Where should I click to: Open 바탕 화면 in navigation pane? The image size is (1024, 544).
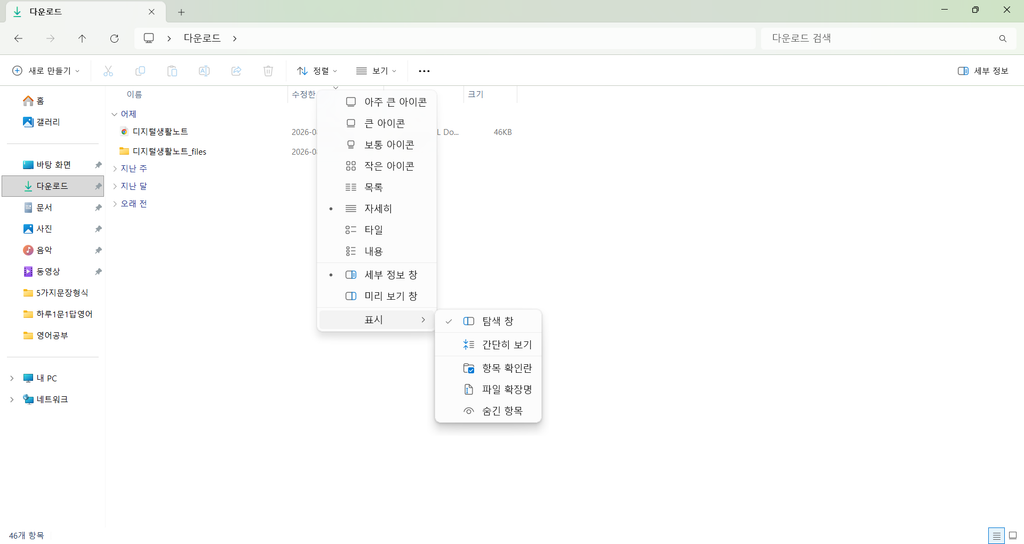pos(53,165)
